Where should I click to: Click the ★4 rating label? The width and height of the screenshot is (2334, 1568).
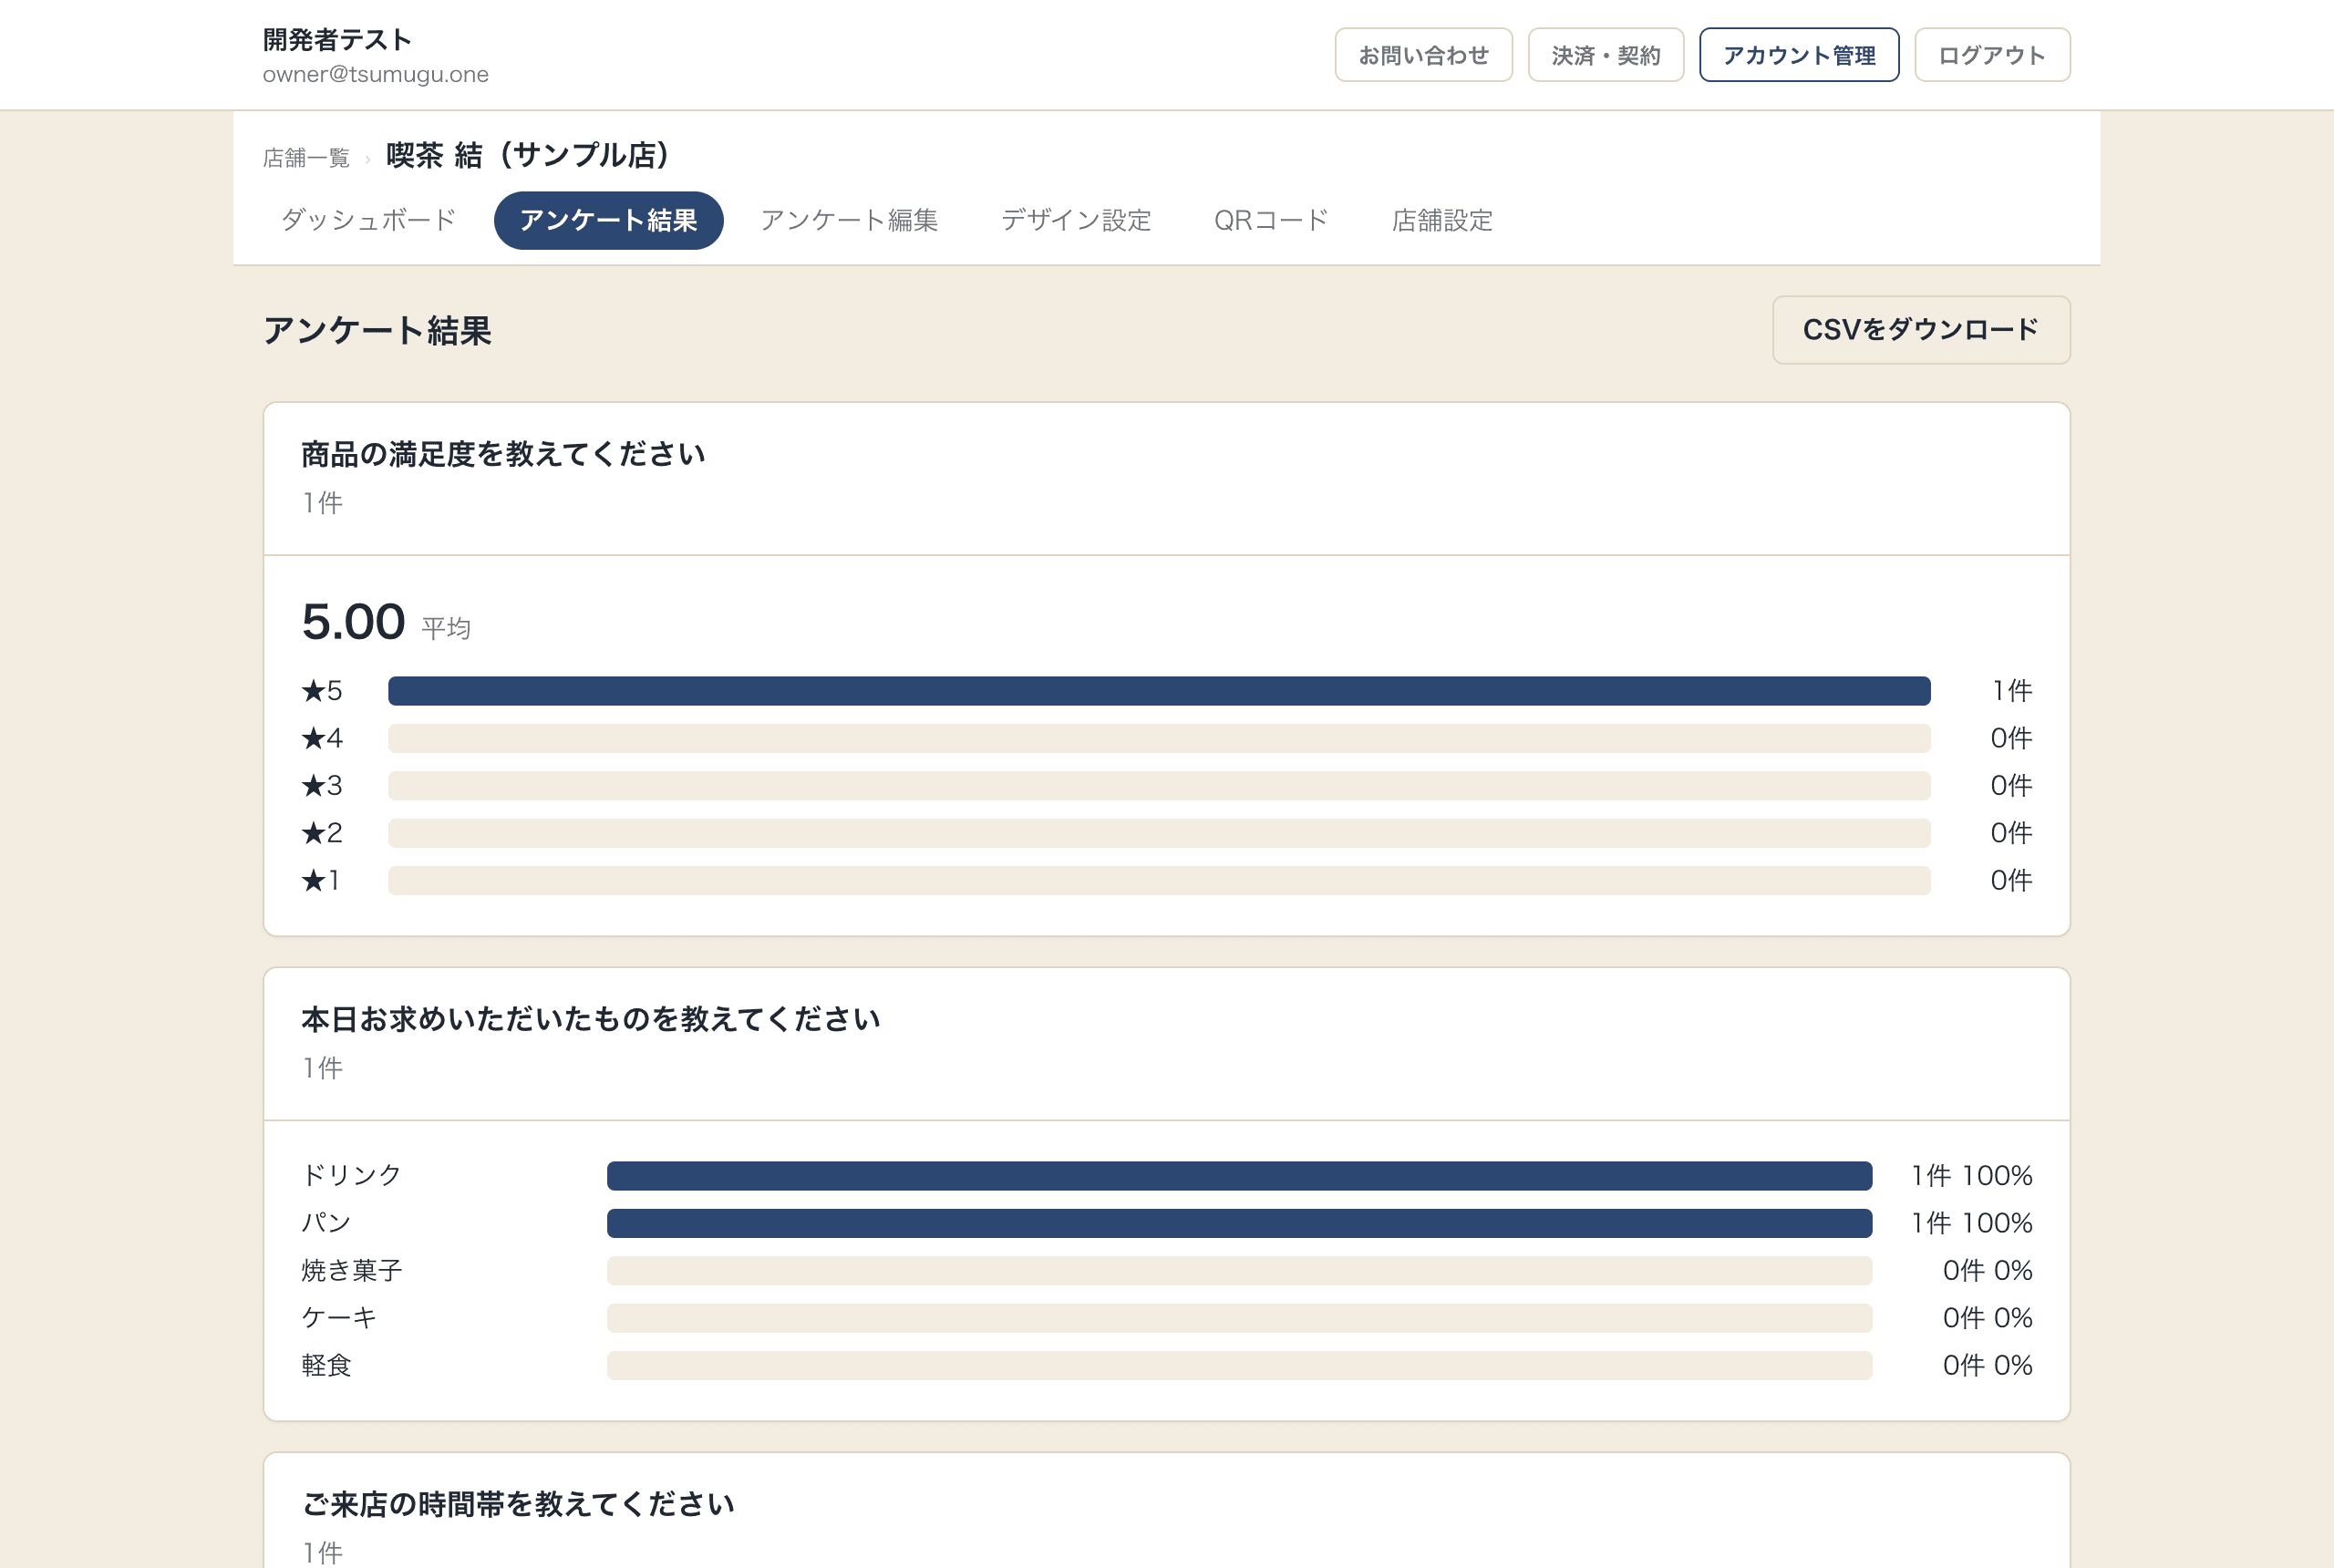click(322, 738)
